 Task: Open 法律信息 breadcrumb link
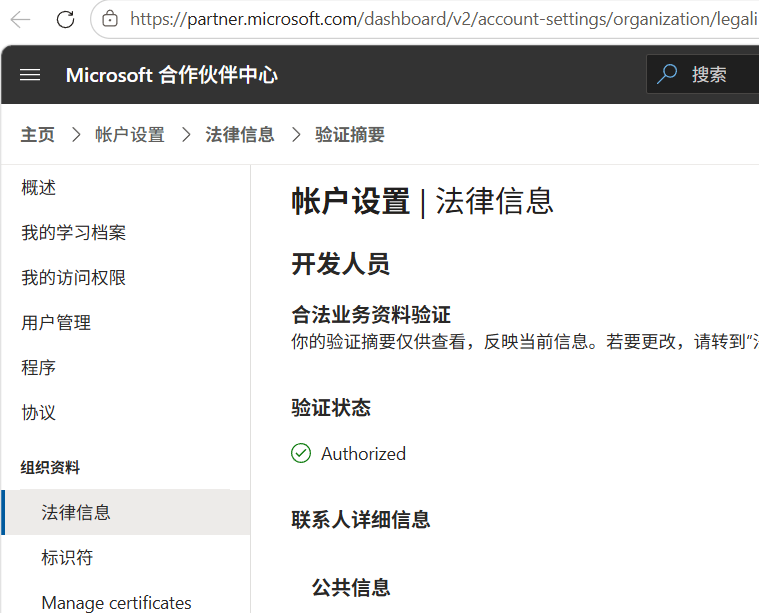[x=240, y=135]
